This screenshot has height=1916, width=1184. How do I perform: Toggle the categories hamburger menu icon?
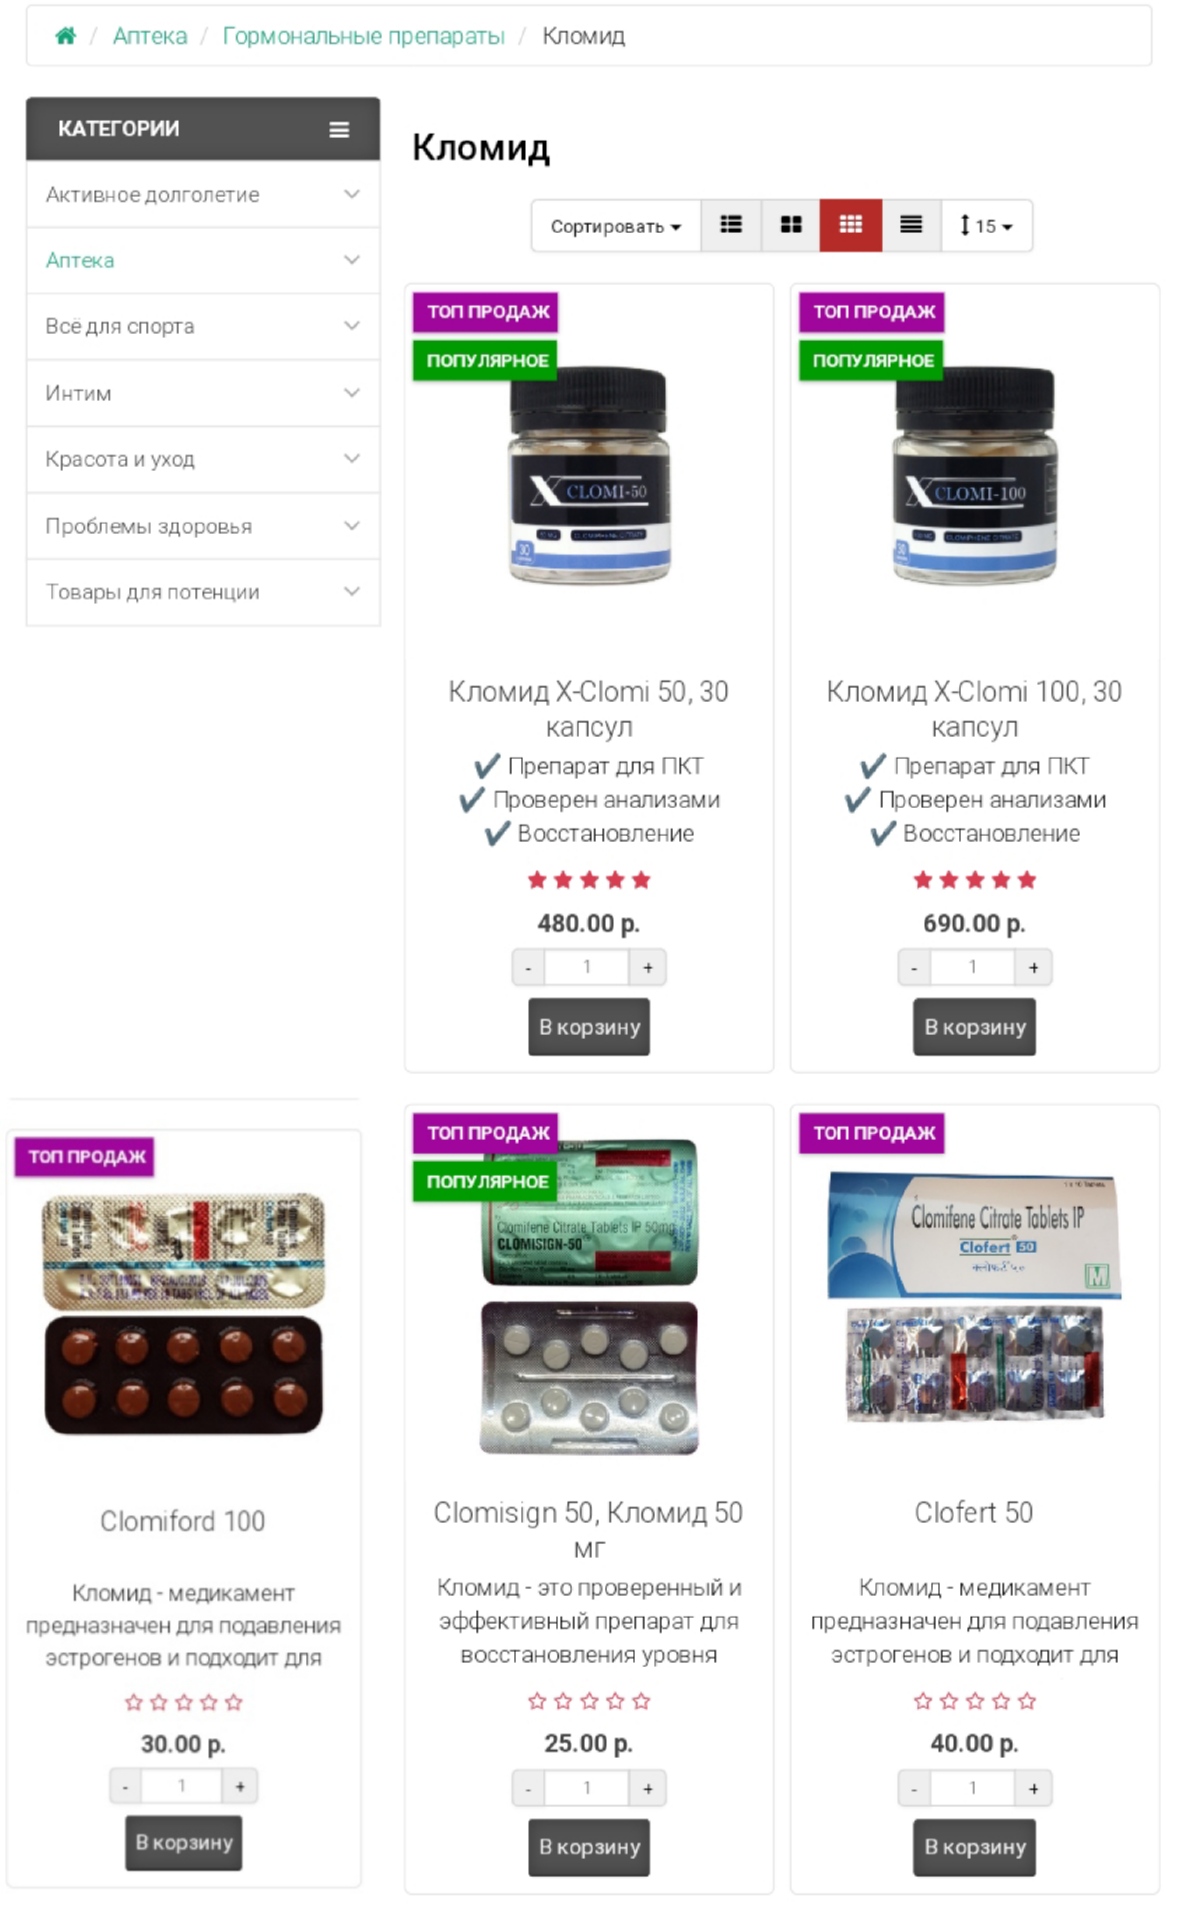[339, 130]
